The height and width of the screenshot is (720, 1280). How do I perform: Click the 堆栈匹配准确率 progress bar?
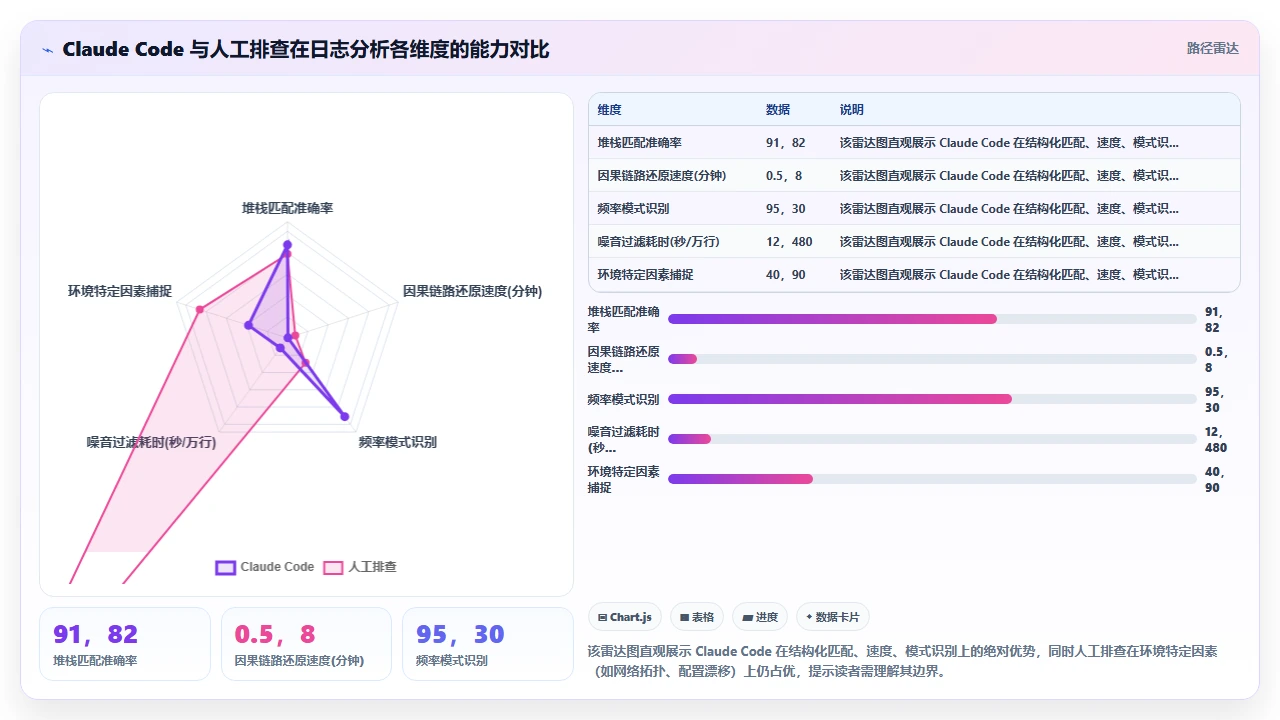click(932, 319)
